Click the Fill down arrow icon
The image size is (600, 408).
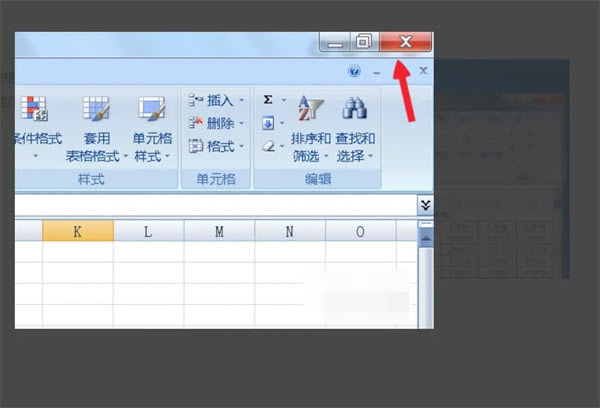point(268,123)
